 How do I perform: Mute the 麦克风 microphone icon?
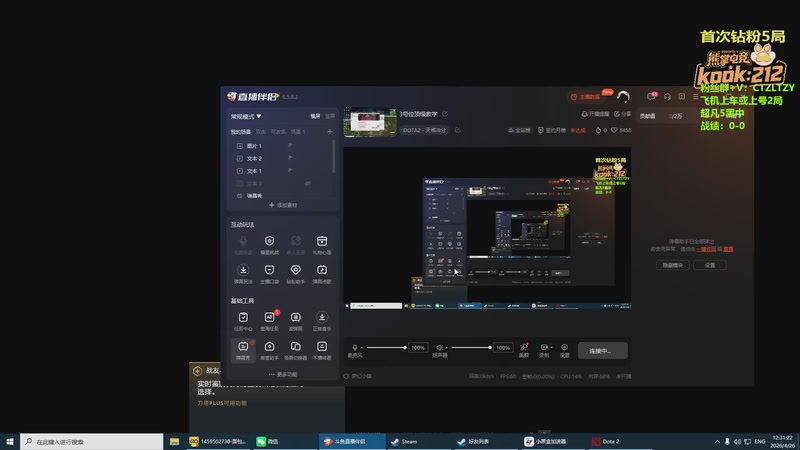click(x=355, y=347)
